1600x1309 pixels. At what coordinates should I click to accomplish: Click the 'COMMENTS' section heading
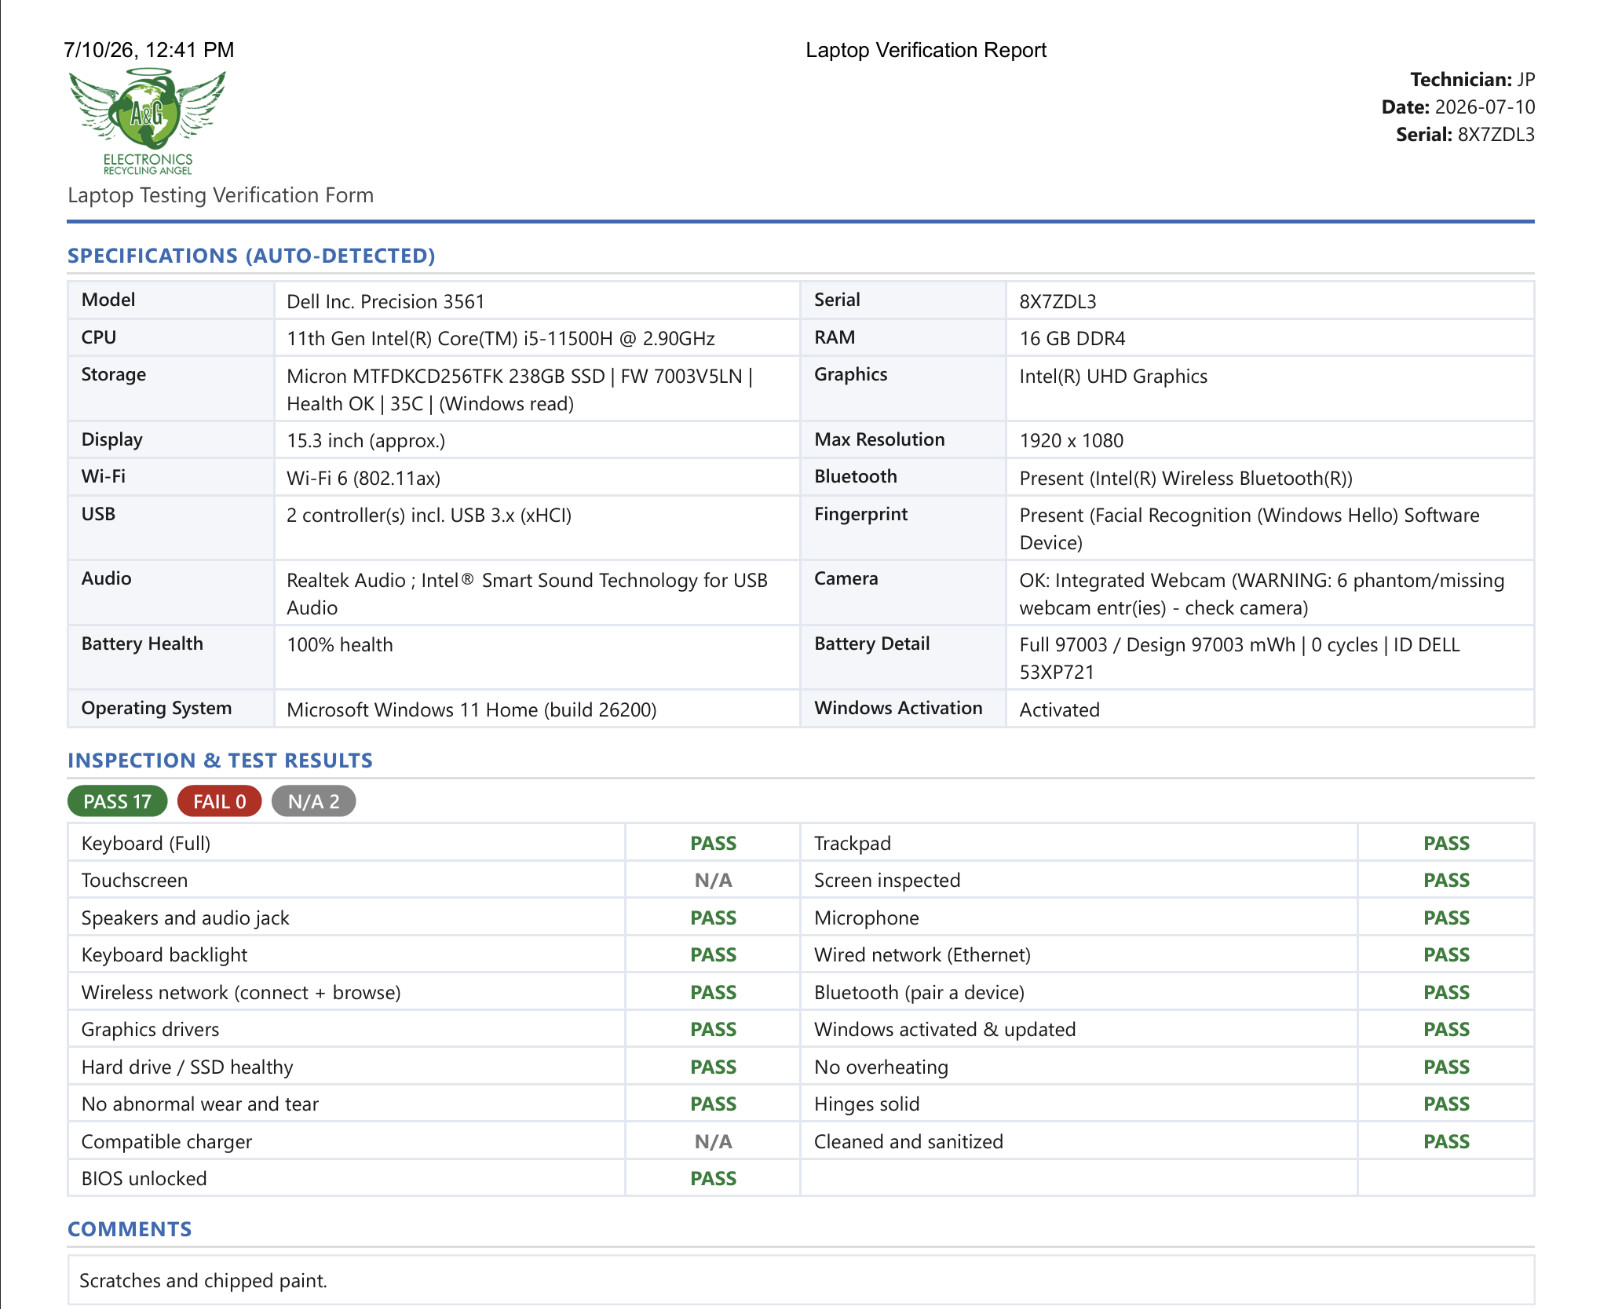pyautogui.click(x=129, y=1229)
